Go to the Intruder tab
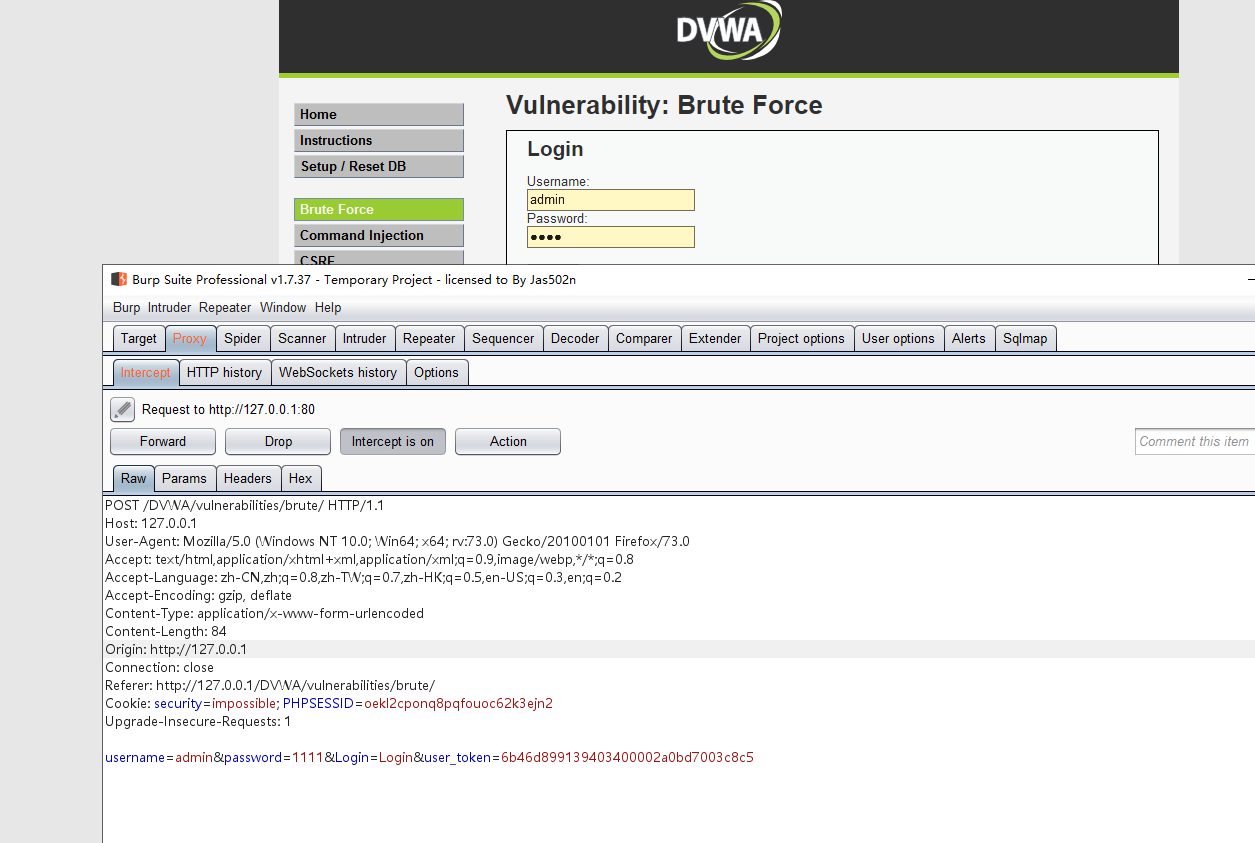1255x843 pixels. (365, 338)
